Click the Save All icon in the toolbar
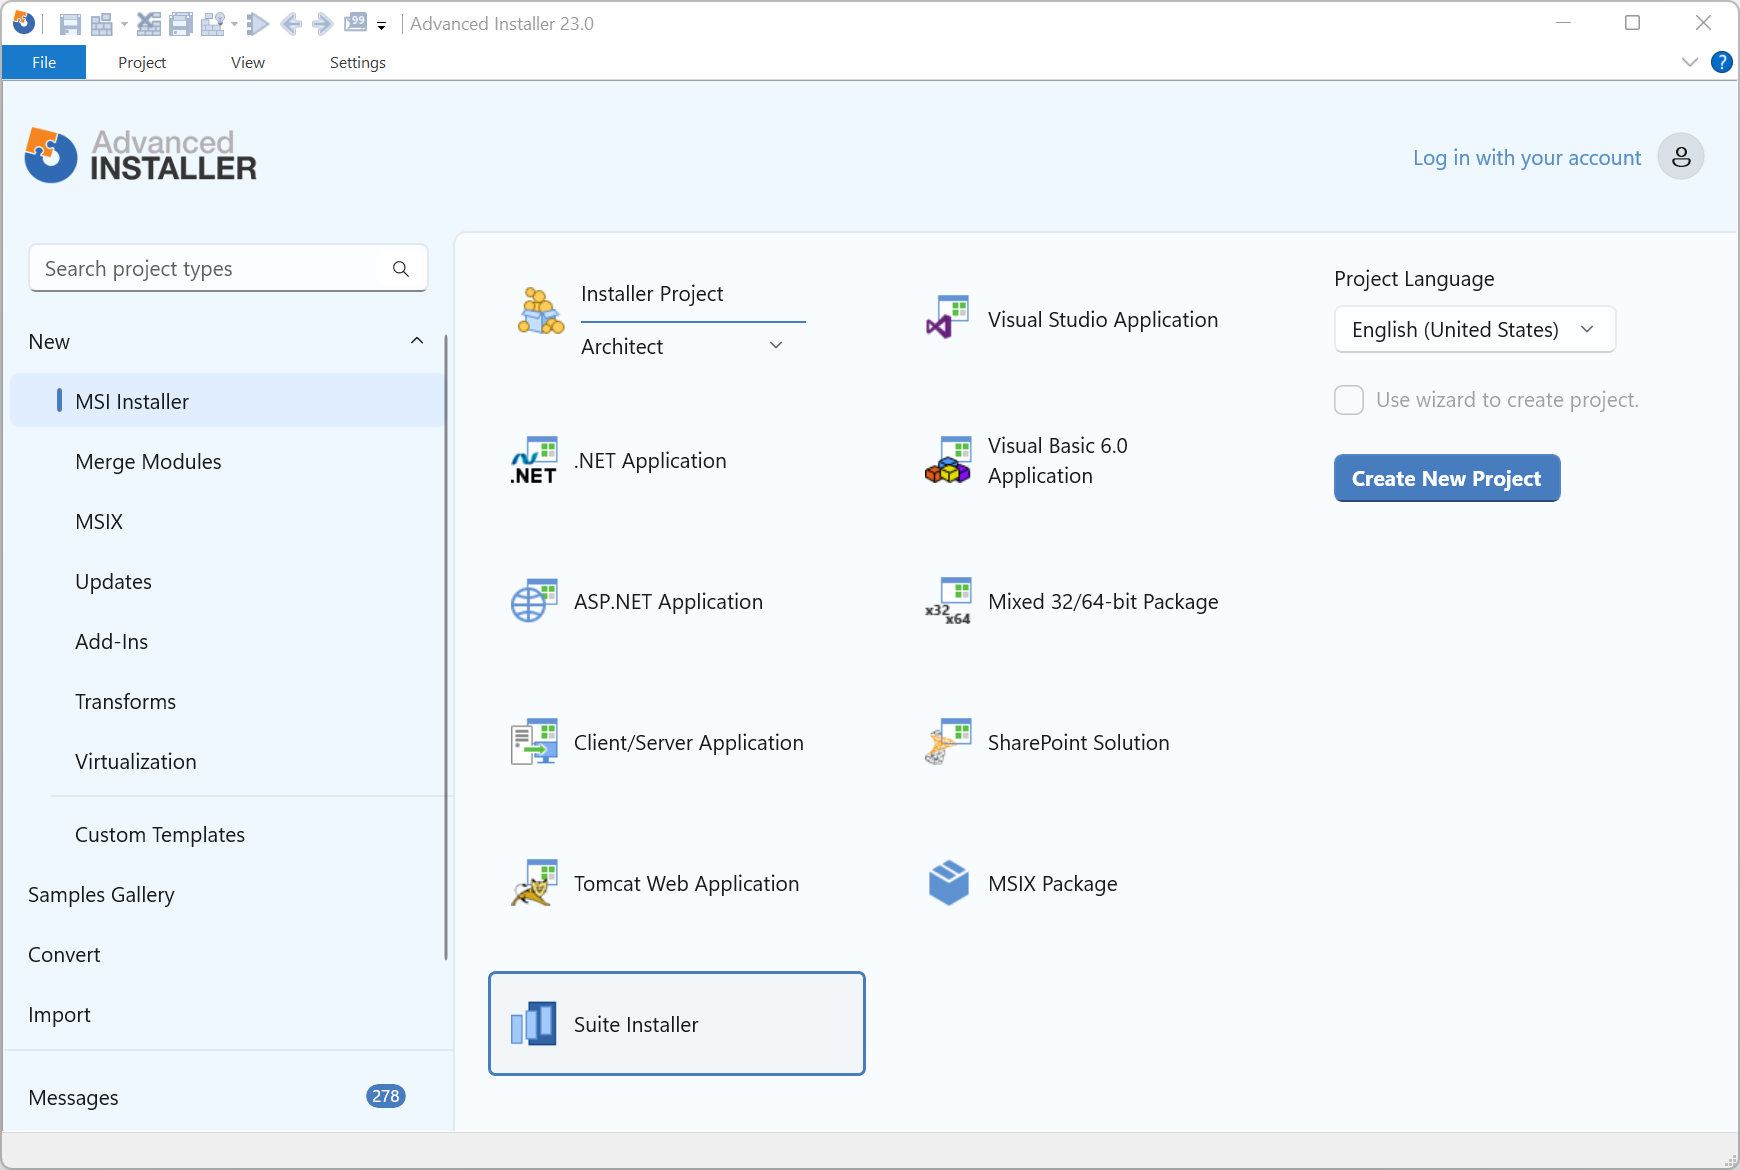This screenshot has width=1740, height=1170. [x=180, y=24]
